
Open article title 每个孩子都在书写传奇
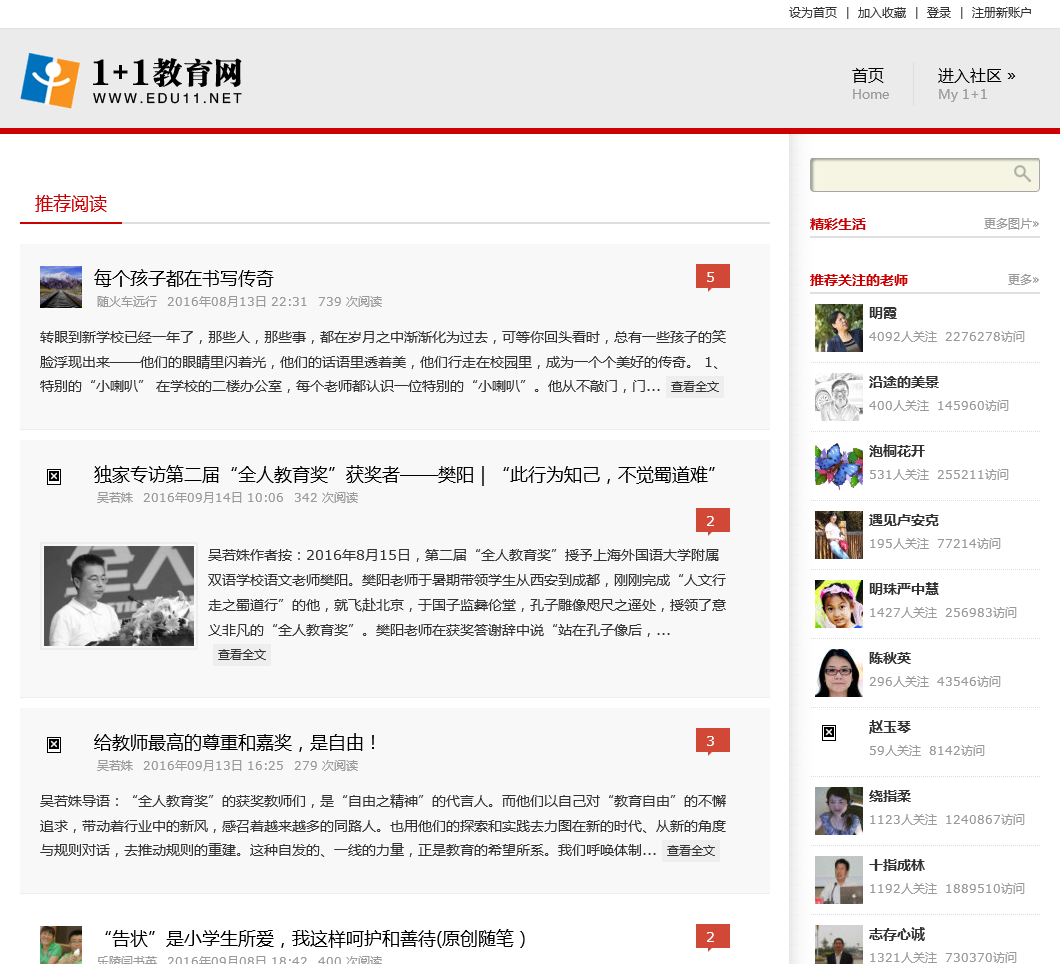coord(183,278)
